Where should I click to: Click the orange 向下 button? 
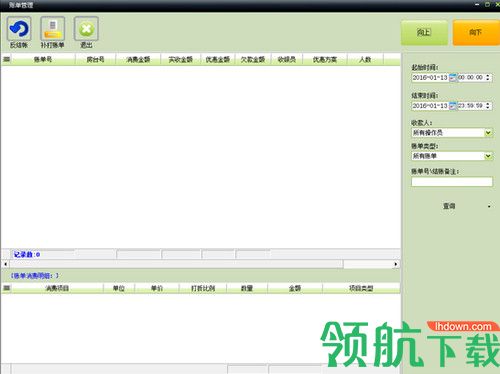point(475,32)
